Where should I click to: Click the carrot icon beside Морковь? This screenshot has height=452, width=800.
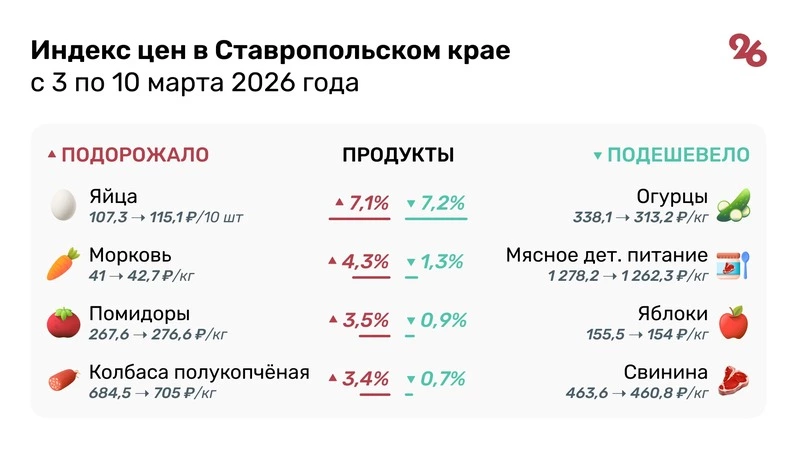click(x=63, y=263)
